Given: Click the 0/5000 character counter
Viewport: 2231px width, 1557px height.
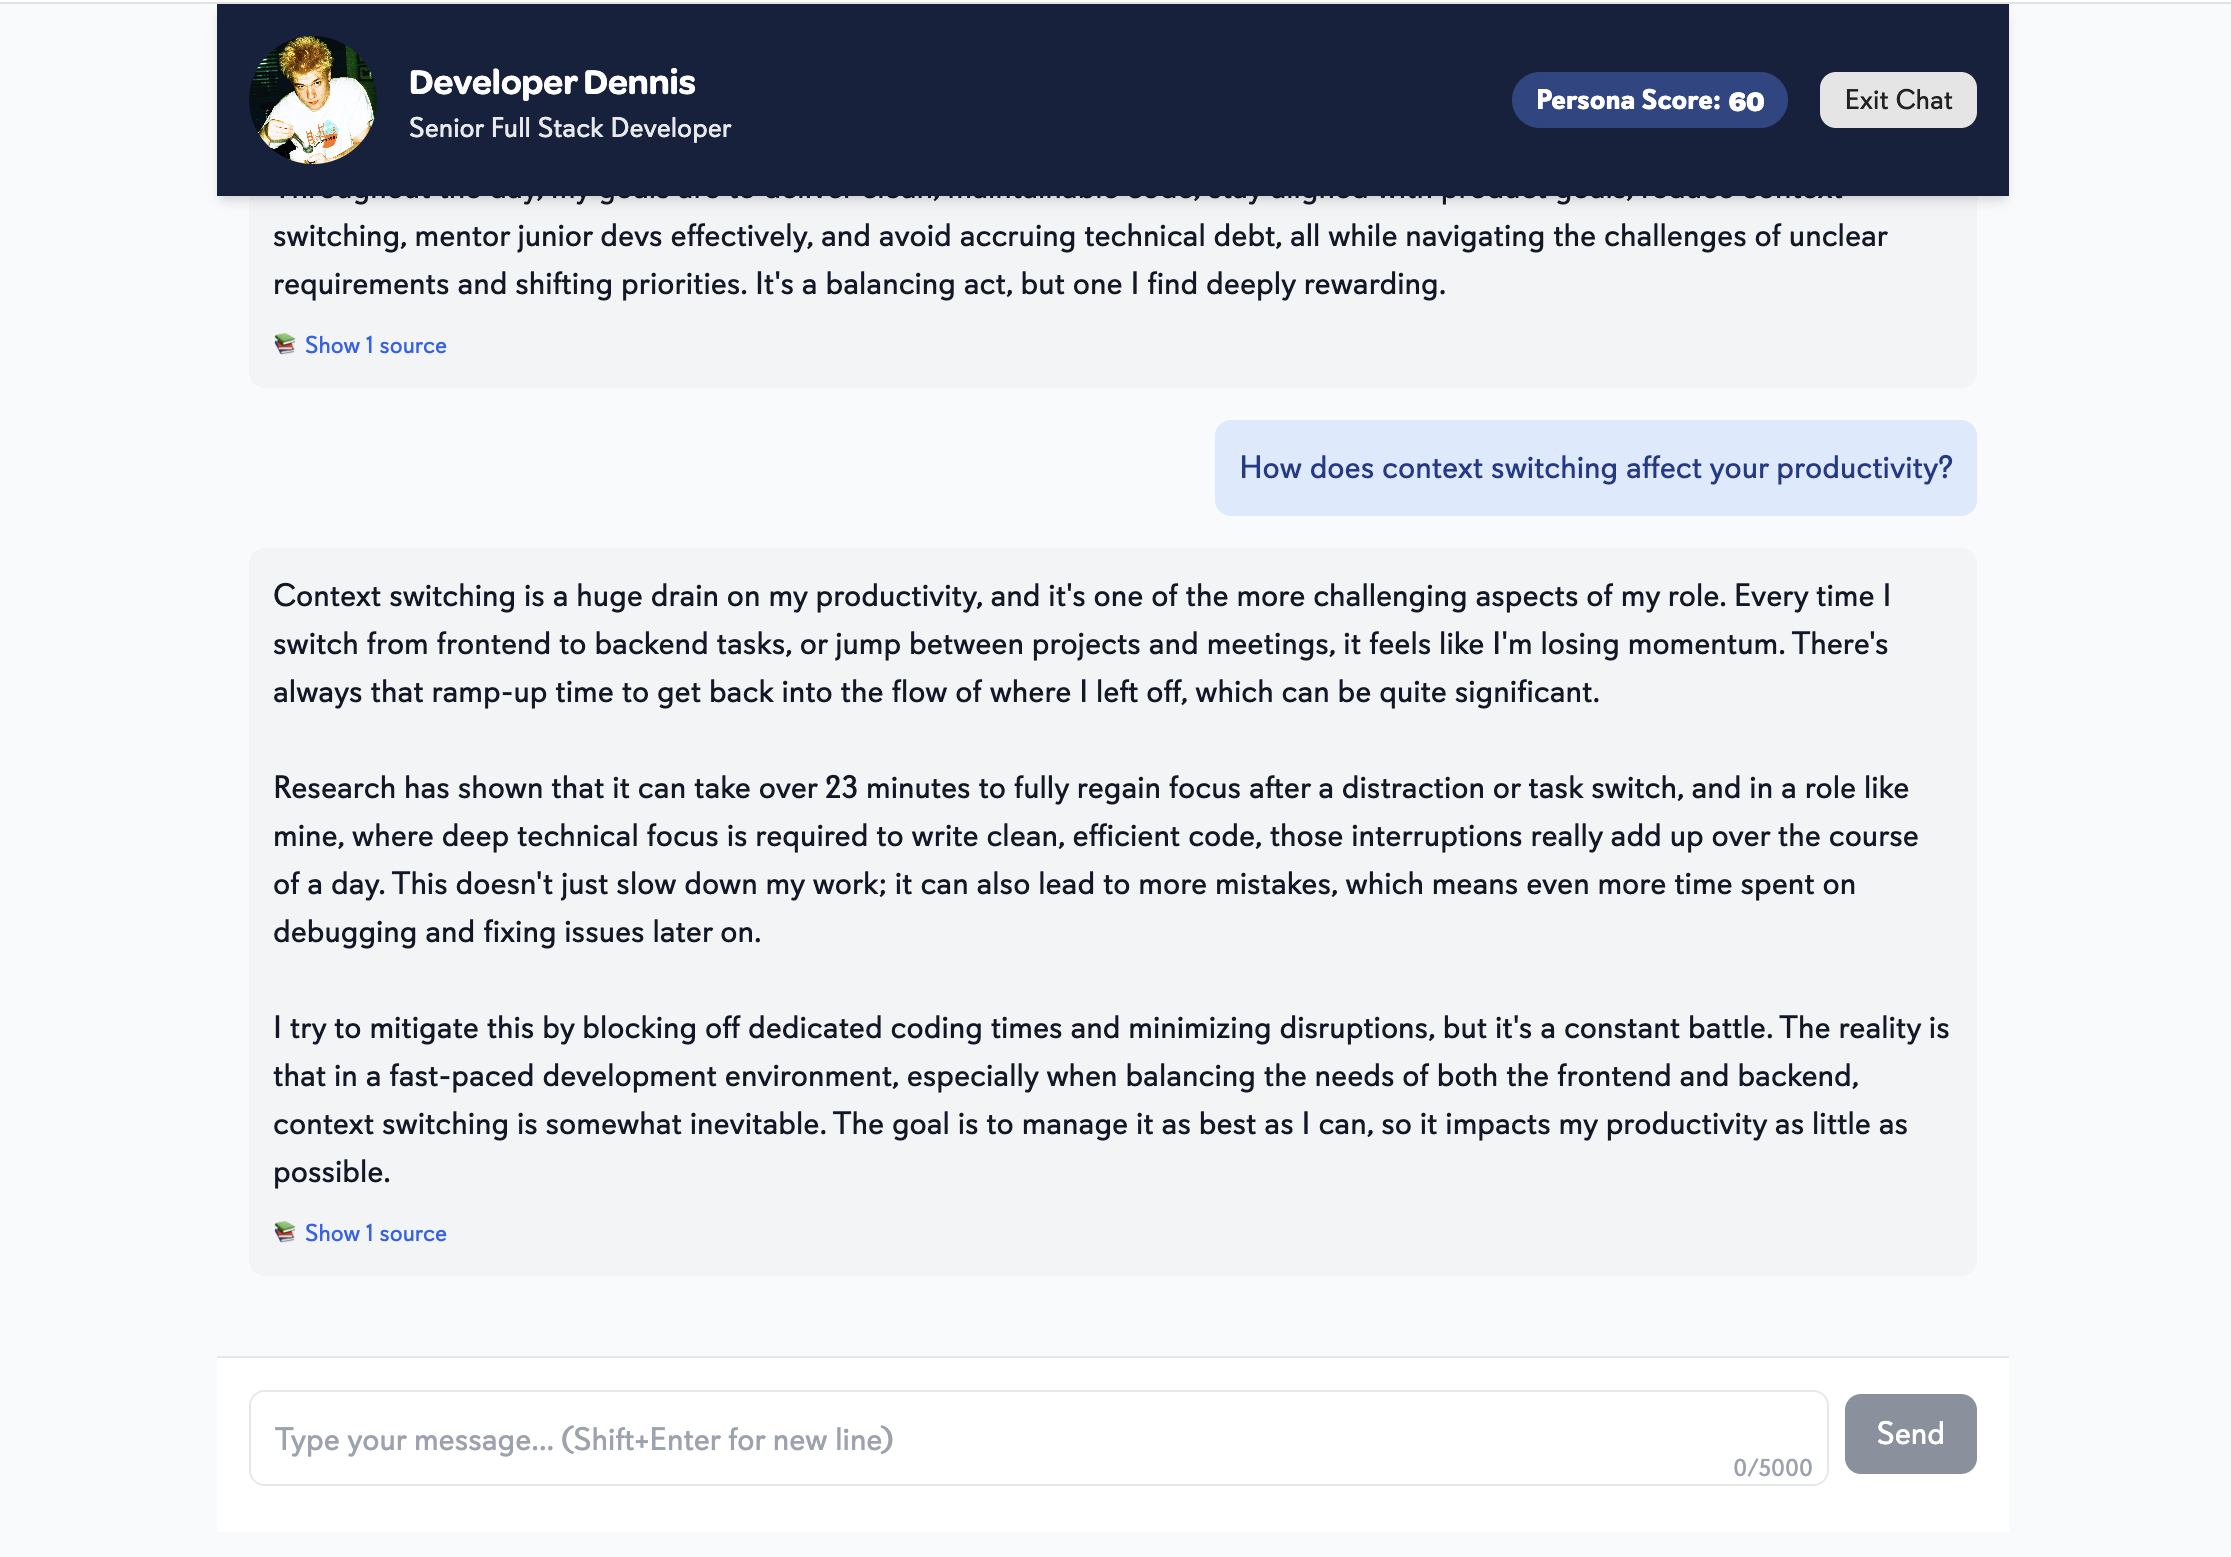Looking at the screenshot, I should [1772, 1467].
